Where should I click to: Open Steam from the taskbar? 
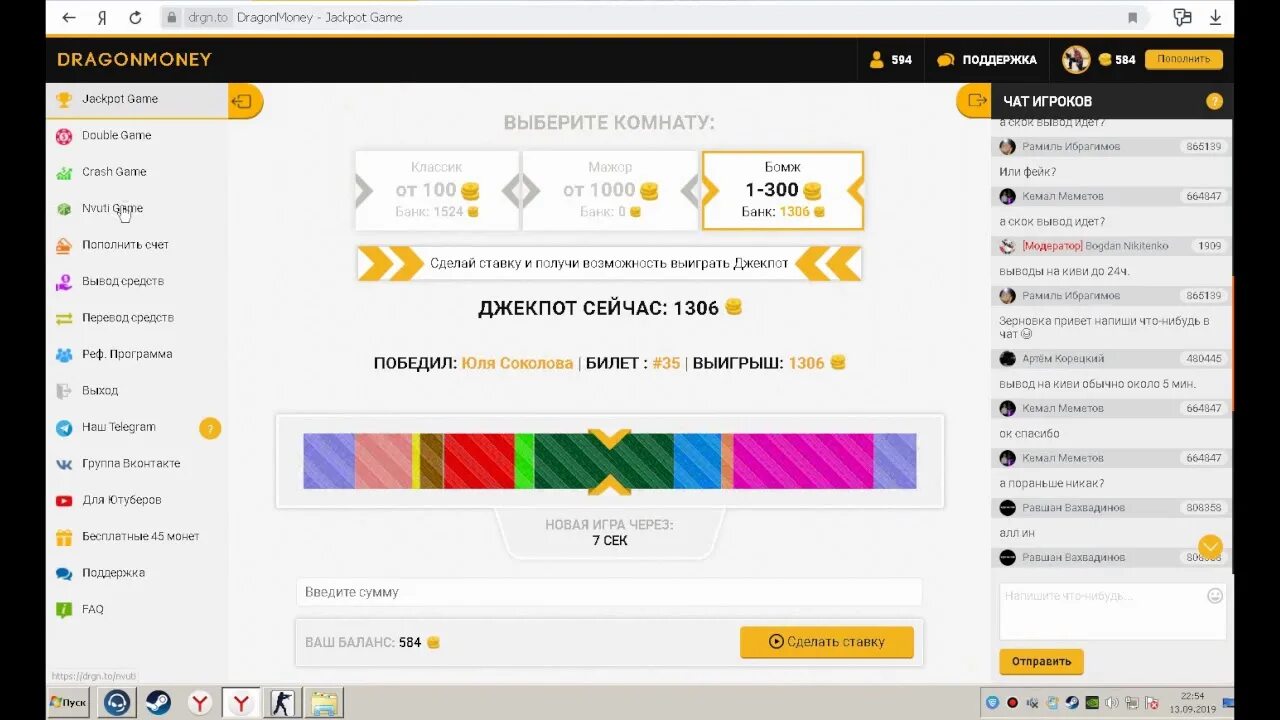point(158,702)
